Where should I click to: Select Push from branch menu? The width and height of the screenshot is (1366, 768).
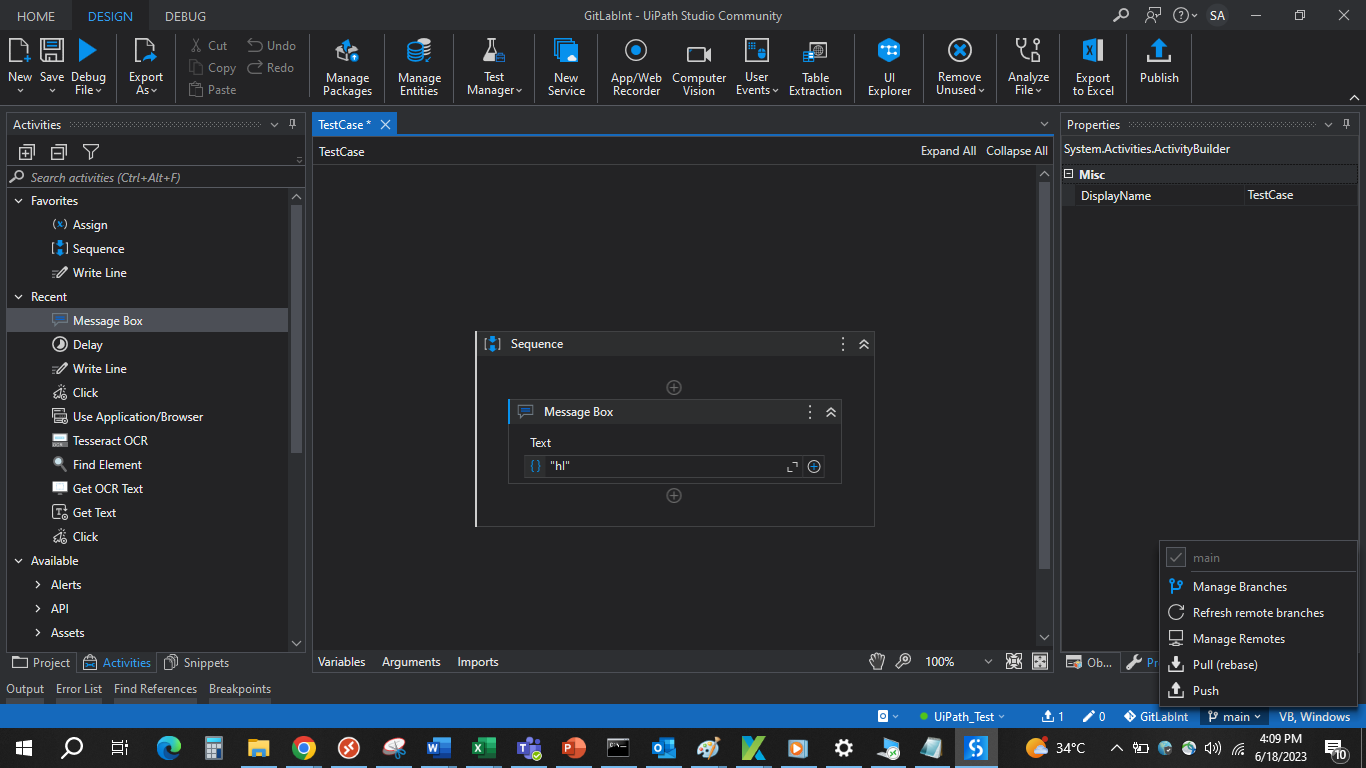click(1258, 691)
